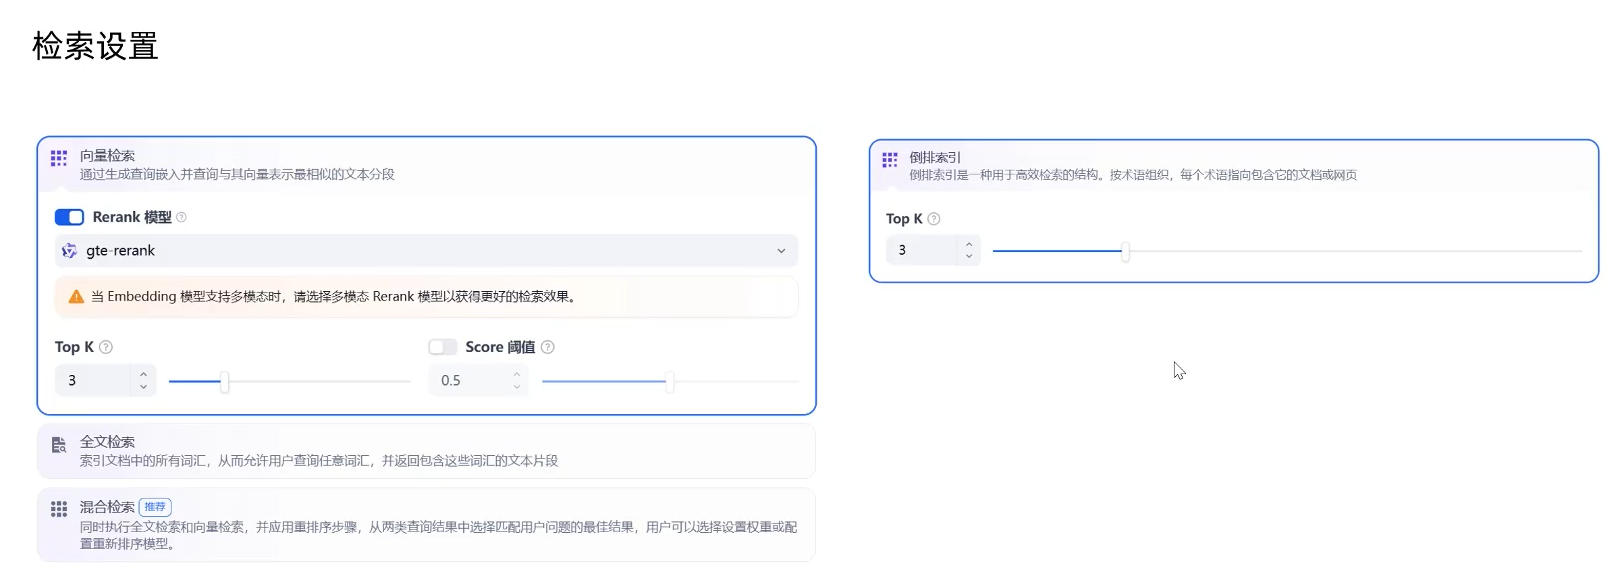Click the 倒排索引 grid icon

(x=890, y=160)
